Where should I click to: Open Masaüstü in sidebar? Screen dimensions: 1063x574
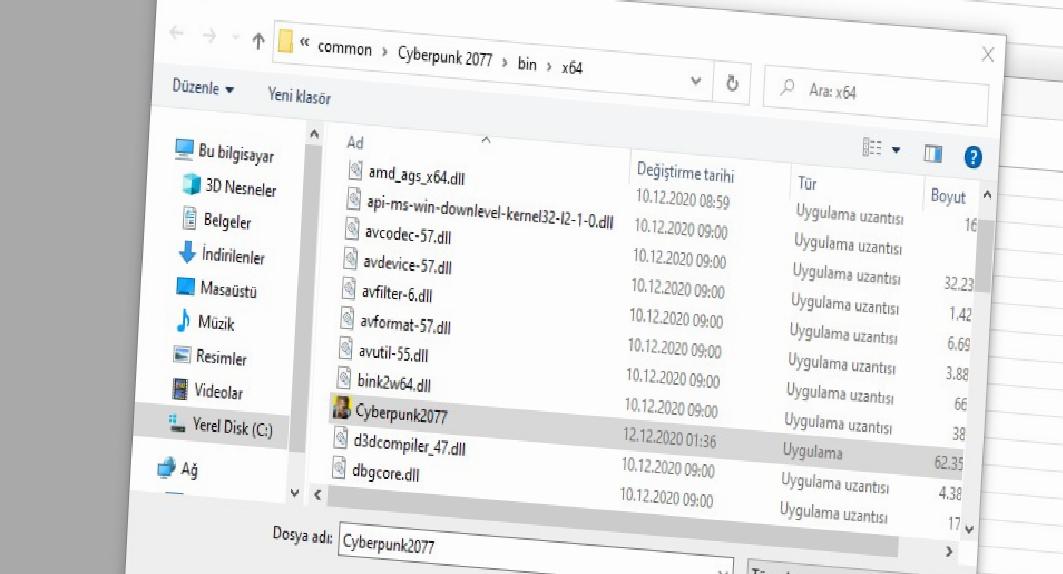click(228, 290)
